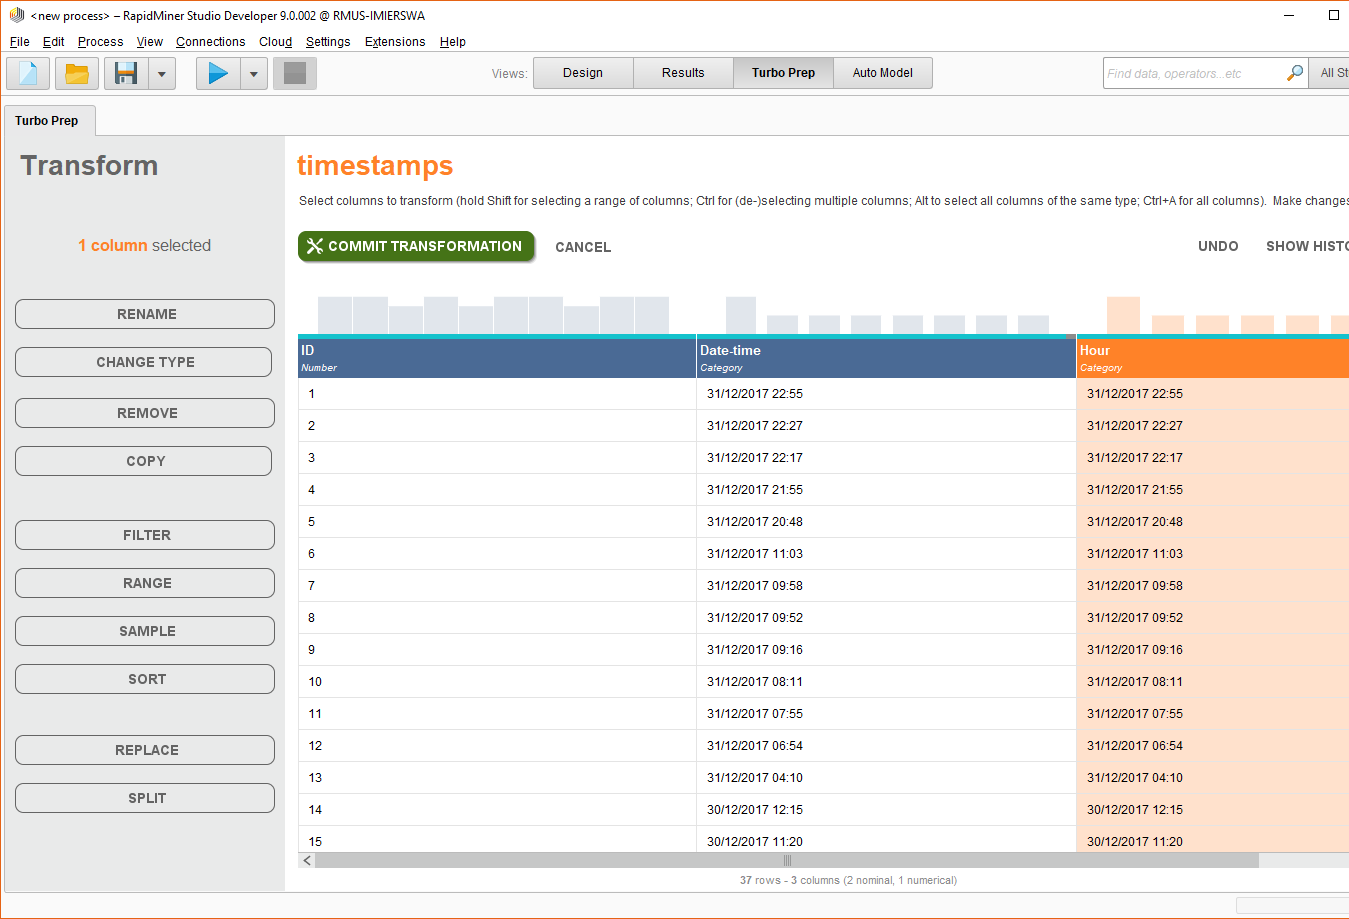
Task: Click the Remove button
Action: [x=145, y=413]
